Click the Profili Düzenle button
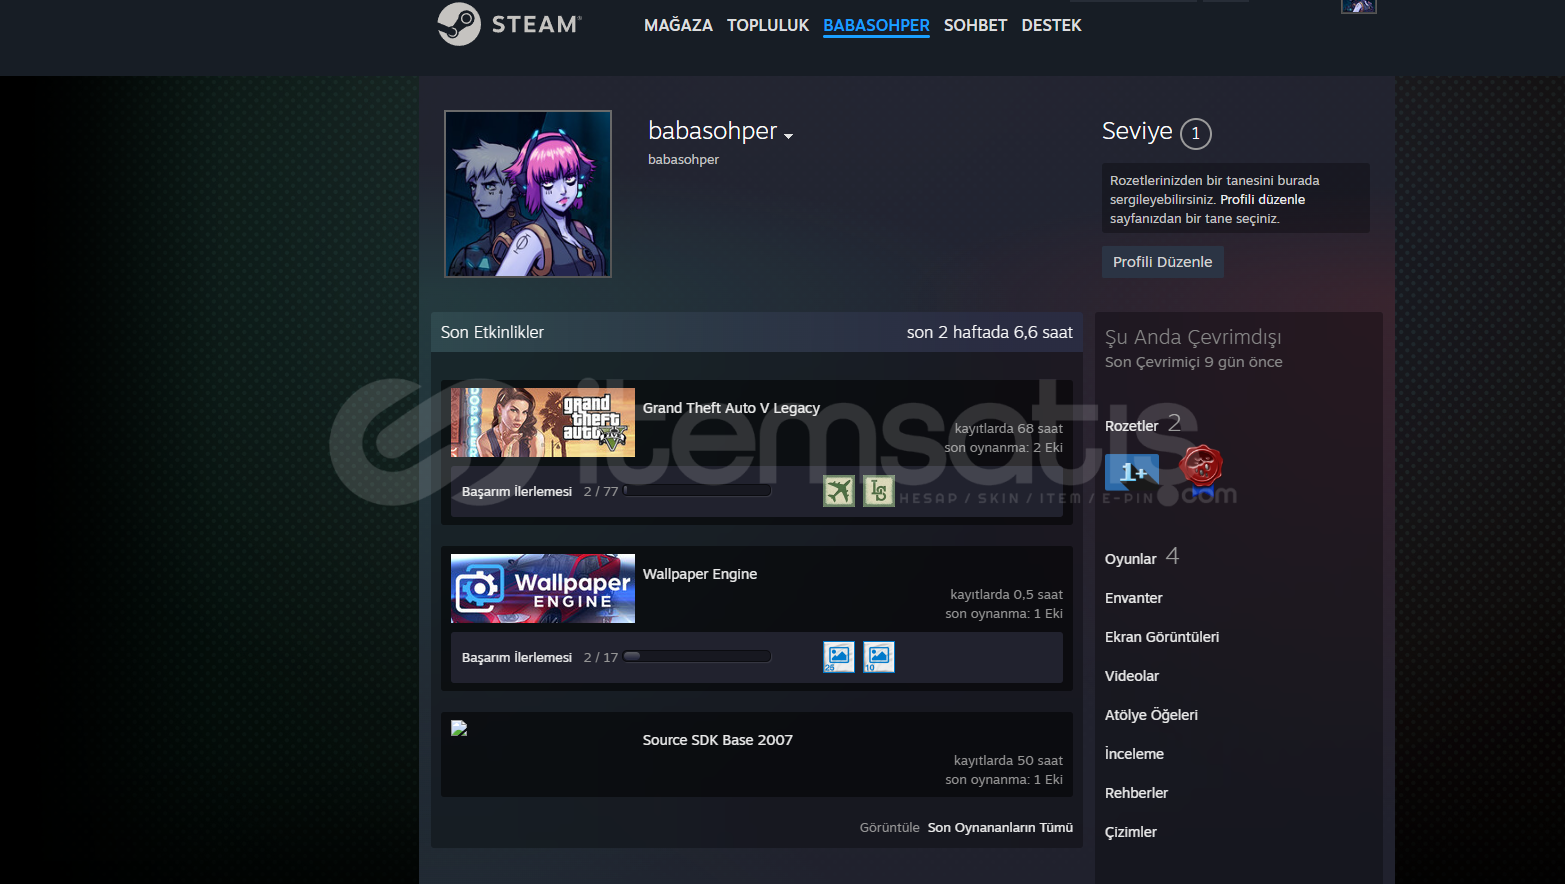The height and width of the screenshot is (884, 1565). point(1163,262)
